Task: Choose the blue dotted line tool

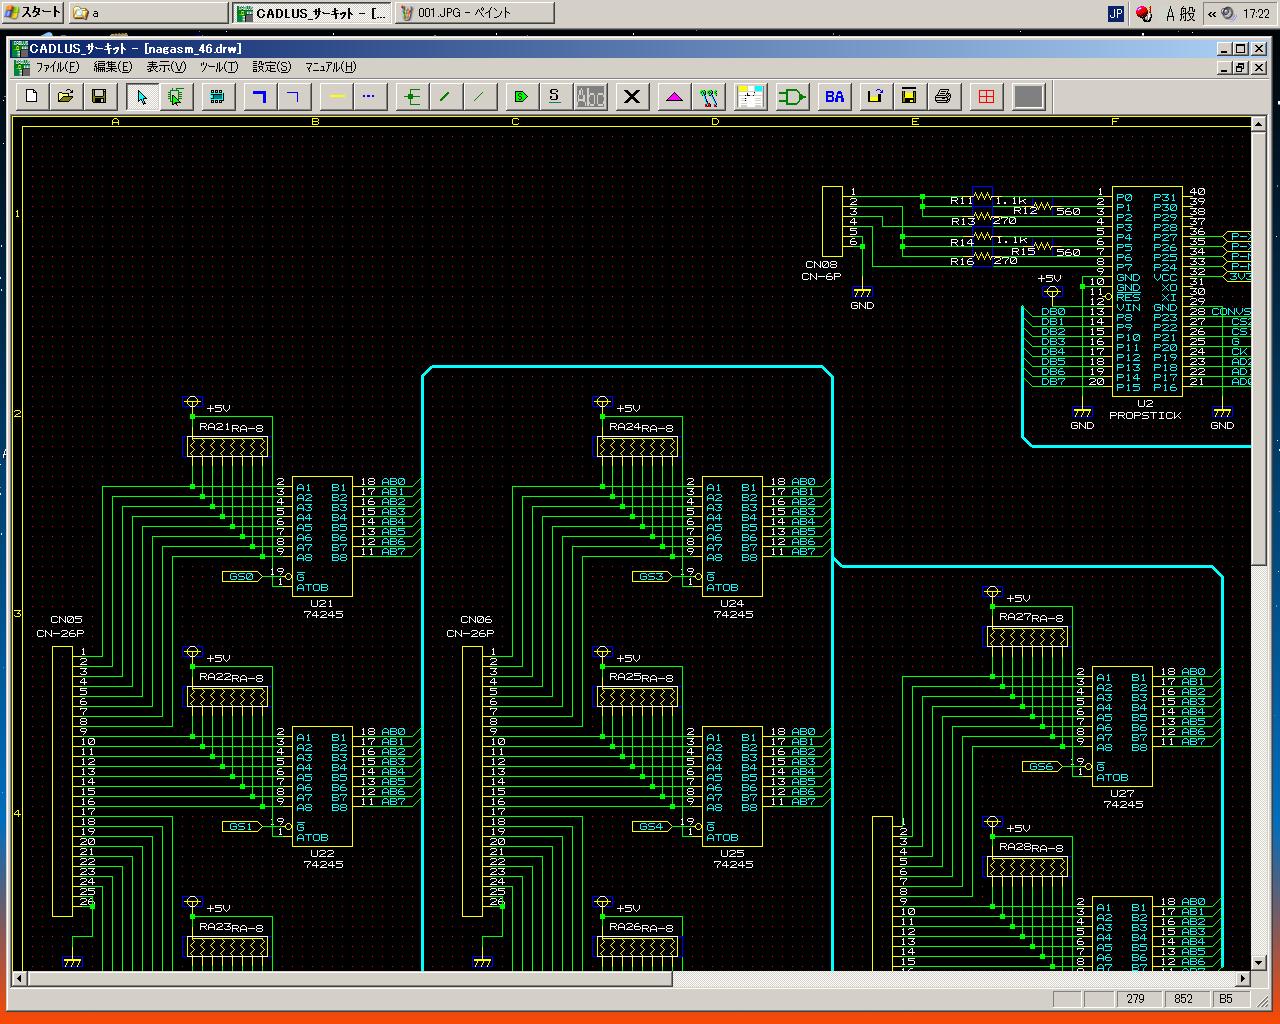Action: click(369, 96)
